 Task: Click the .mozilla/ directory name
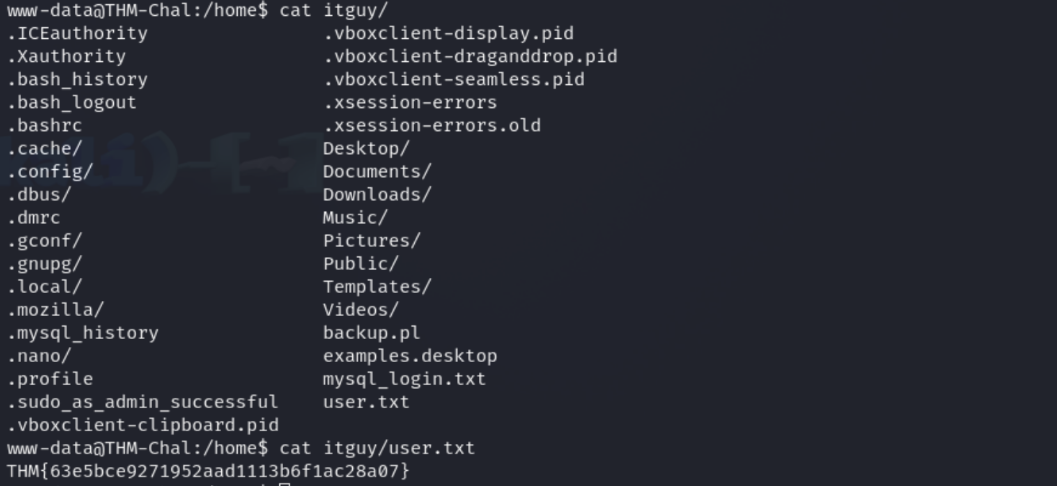[x=55, y=310]
